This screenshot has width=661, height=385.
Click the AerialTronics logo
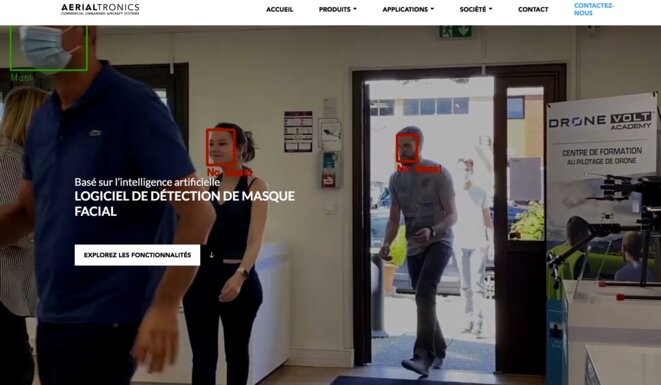pos(100,9)
